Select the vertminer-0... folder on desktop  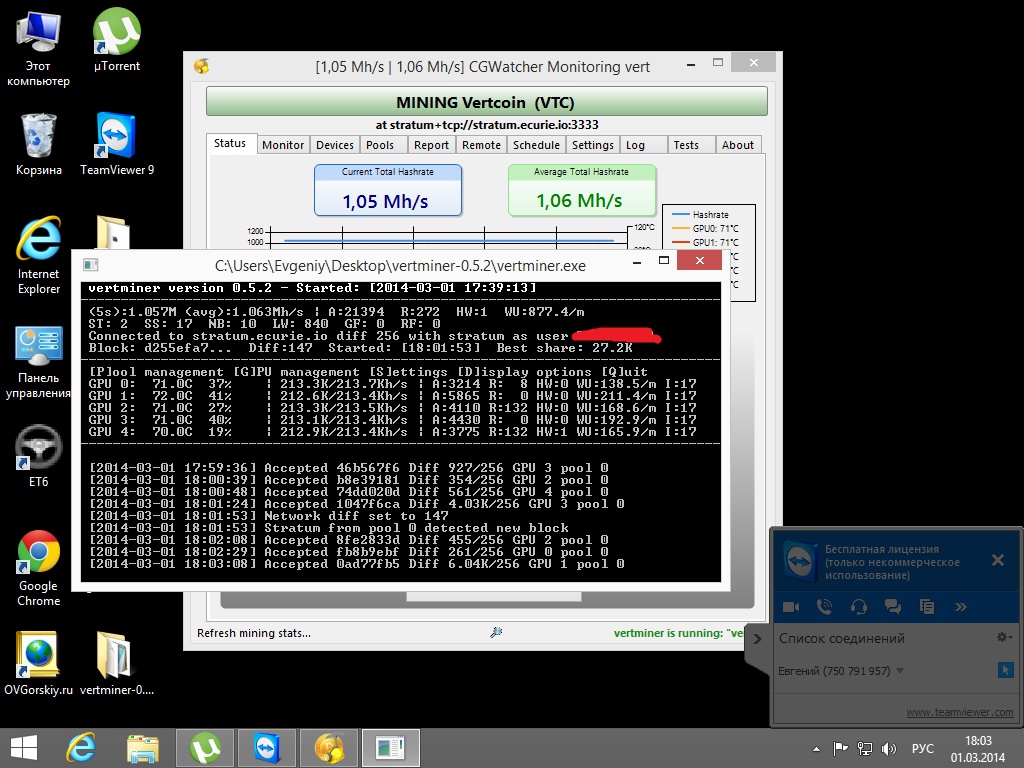click(x=117, y=664)
